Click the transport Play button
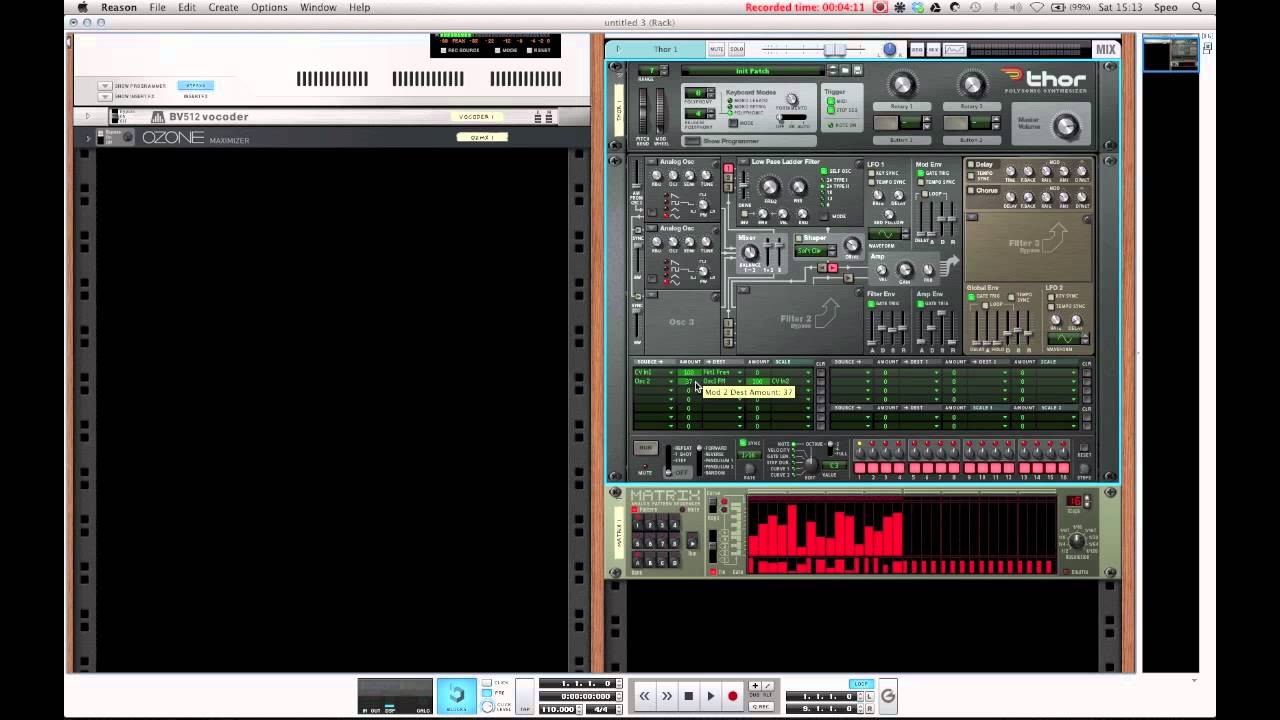The image size is (1280, 720). (711, 696)
